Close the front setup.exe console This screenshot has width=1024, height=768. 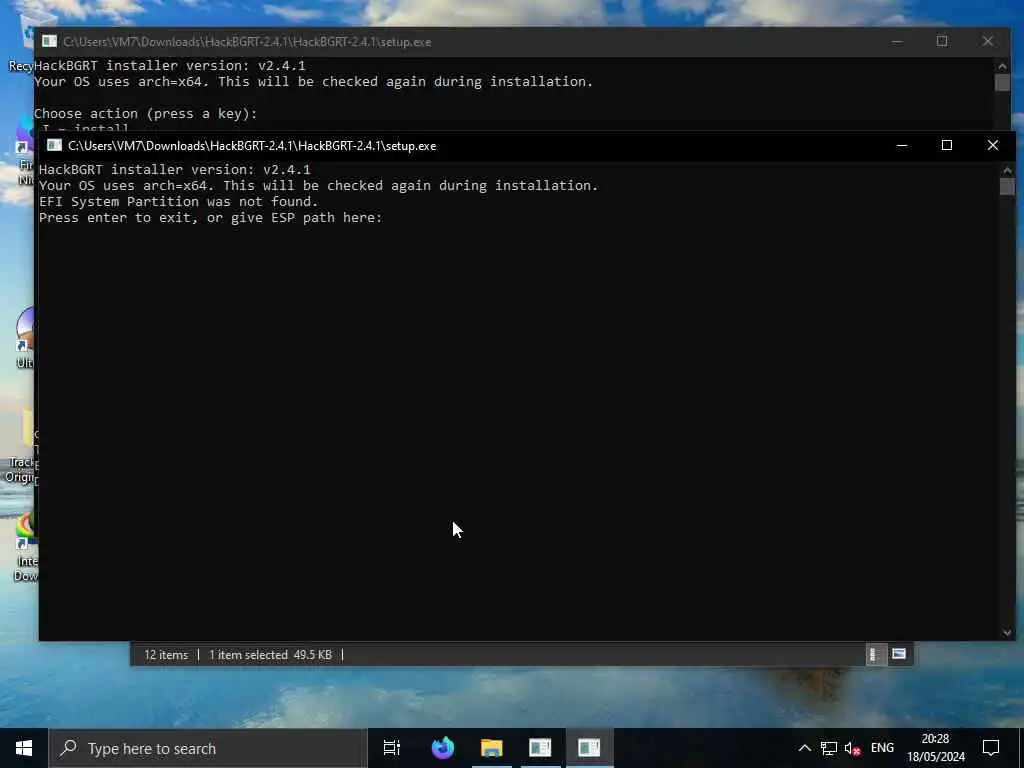(993, 146)
